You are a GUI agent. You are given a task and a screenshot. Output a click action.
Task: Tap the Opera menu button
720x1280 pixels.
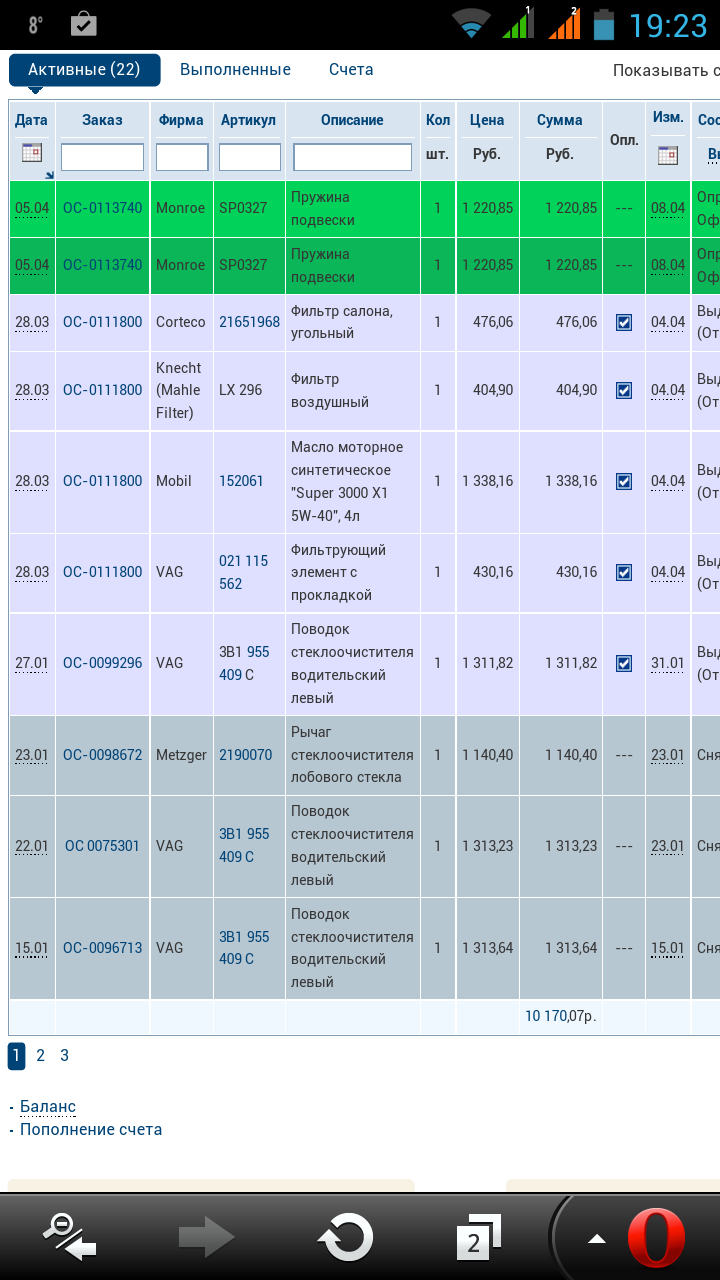point(656,1238)
